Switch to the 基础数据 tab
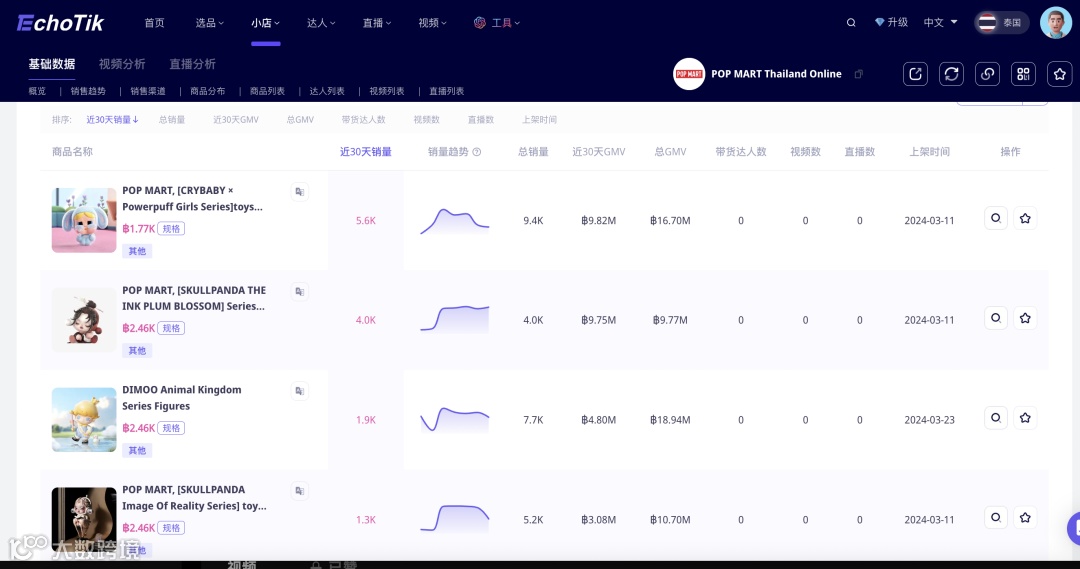Viewport: 1080px width, 569px height. pyautogui.click(x=52, y=64)
